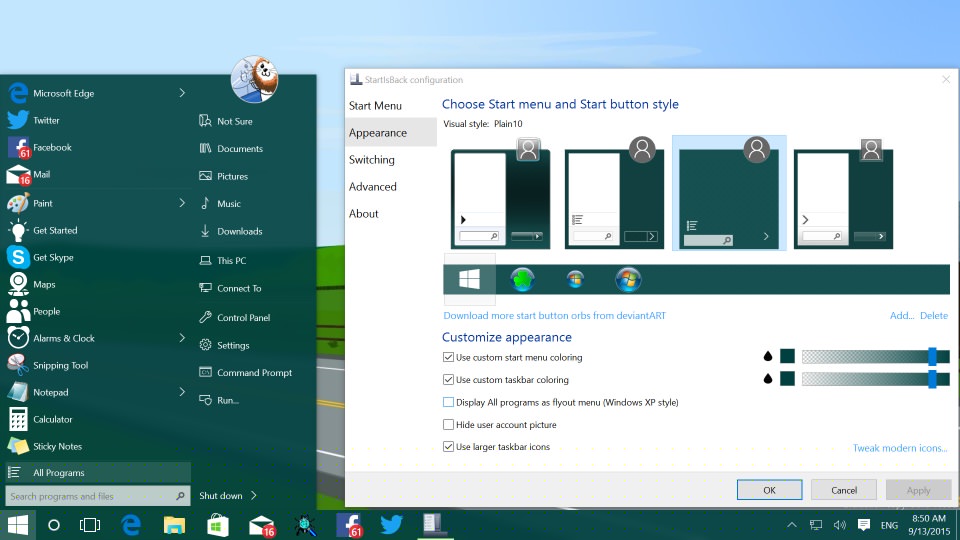The width and height of the screenshot is (960, 540).
Task: Pick the Windows 7 style start orb
Action: [x=628, y=280]
